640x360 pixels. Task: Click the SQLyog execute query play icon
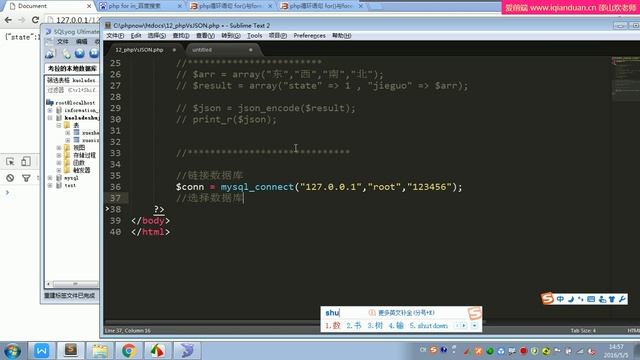coord(80,53)
